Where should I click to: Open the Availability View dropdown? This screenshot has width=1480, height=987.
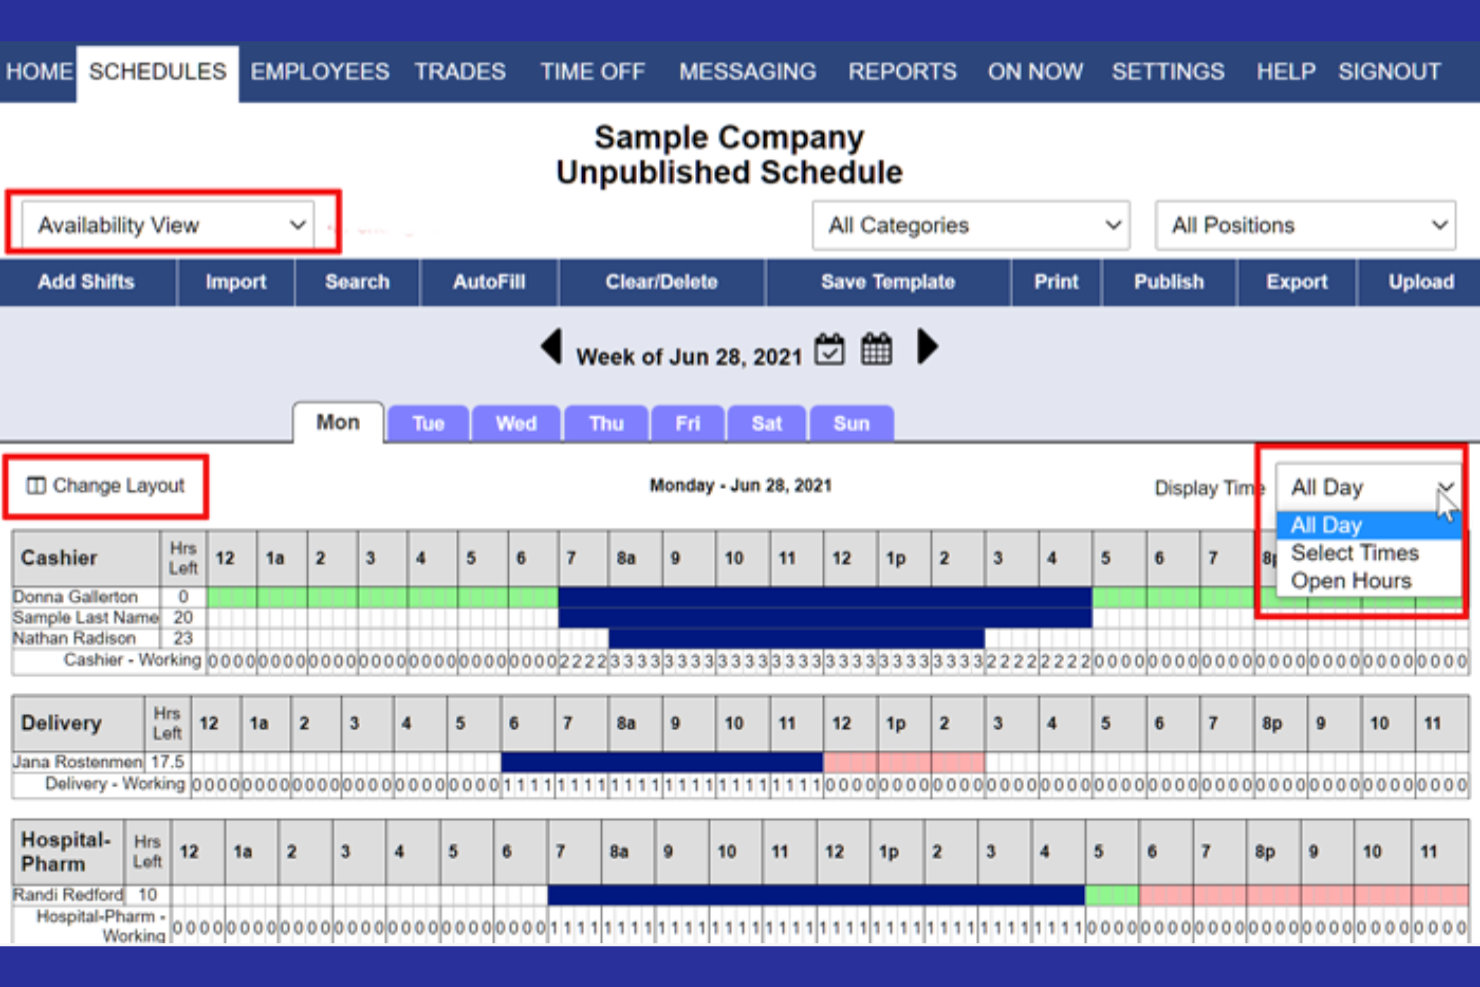(168, 225)
